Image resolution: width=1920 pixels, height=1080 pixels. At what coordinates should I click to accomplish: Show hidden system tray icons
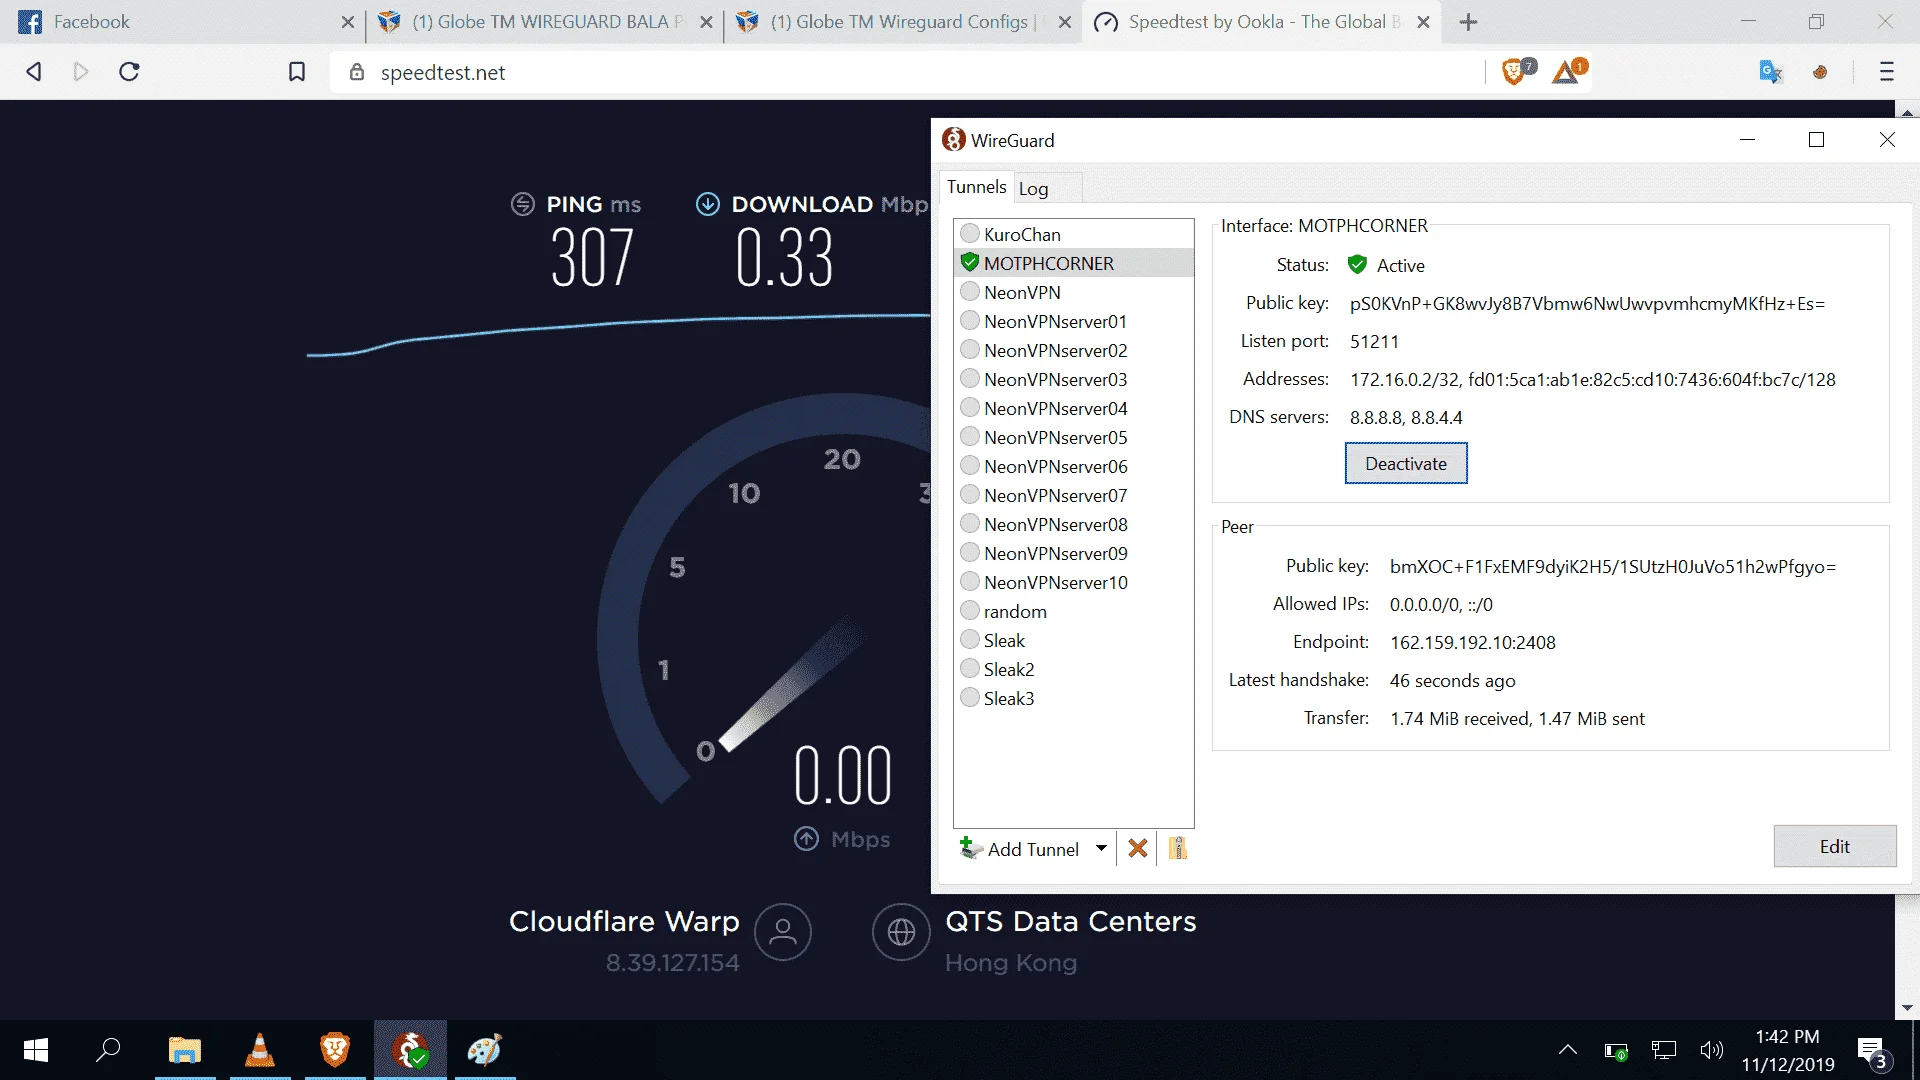[x=1568, y=1050]
